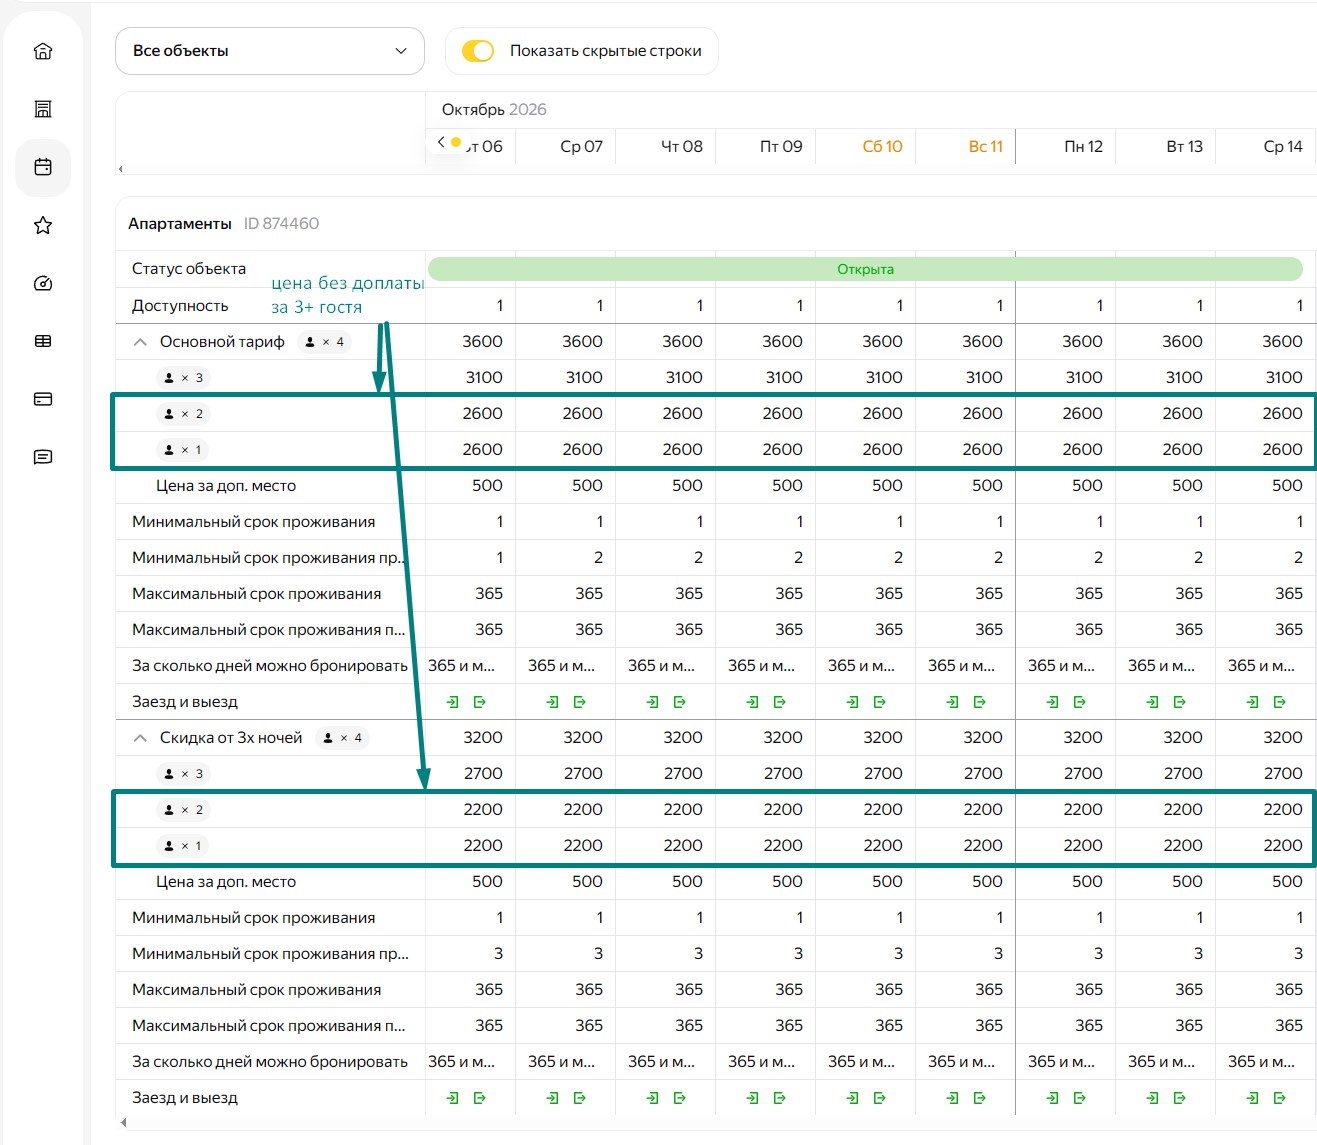The height and width of the screenshot is (1145, 1317).
Task: Open the building objects sidebar icon
Action: click(43, 109)
